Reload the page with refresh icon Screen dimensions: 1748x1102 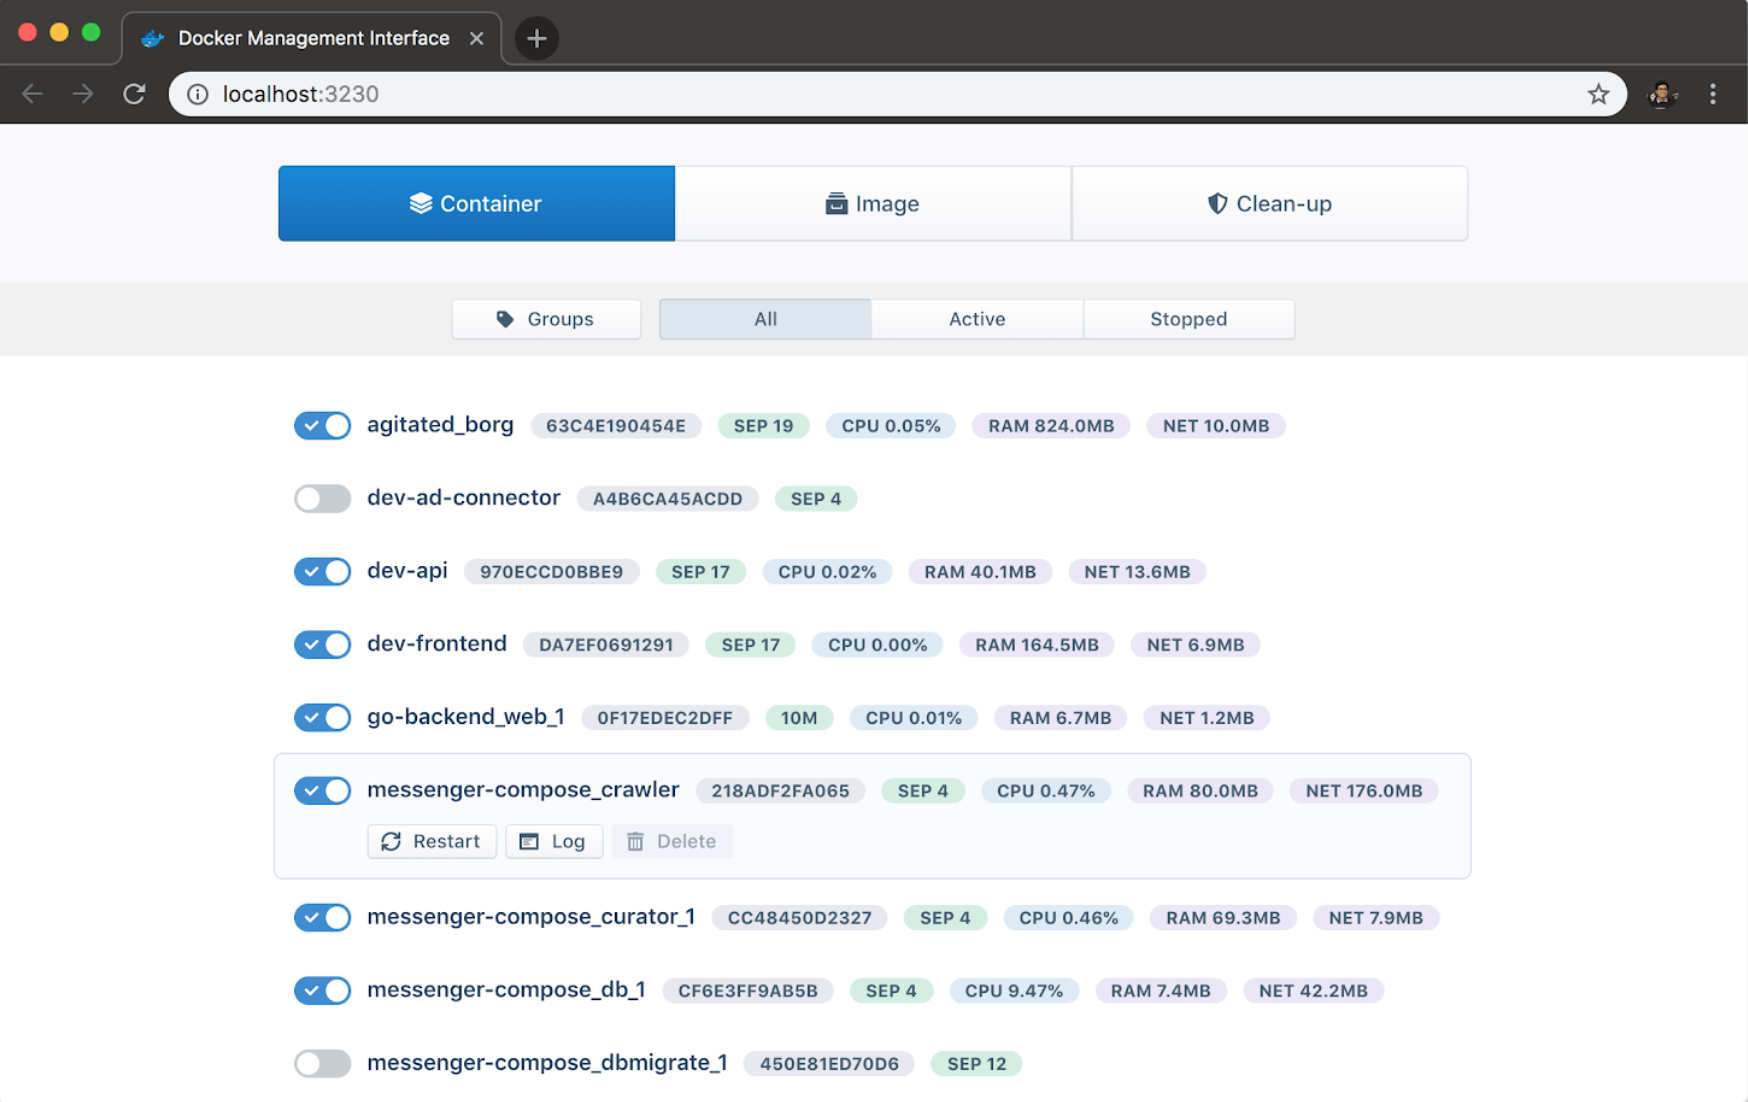pyautogui.click(x=134, y=94)
